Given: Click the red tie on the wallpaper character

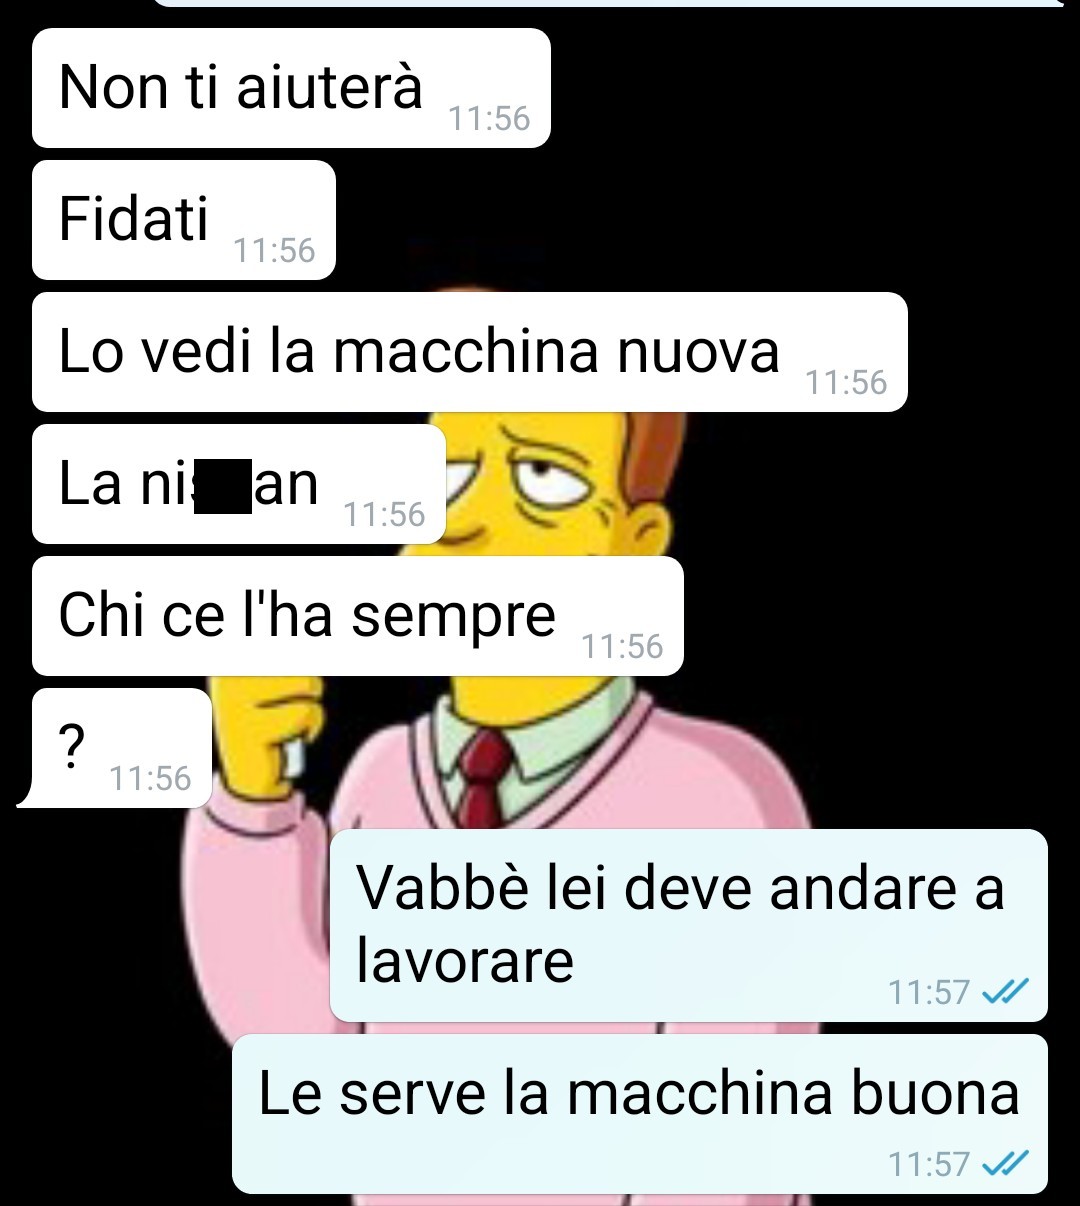Looking at the screenshot, I should [484, 775].
